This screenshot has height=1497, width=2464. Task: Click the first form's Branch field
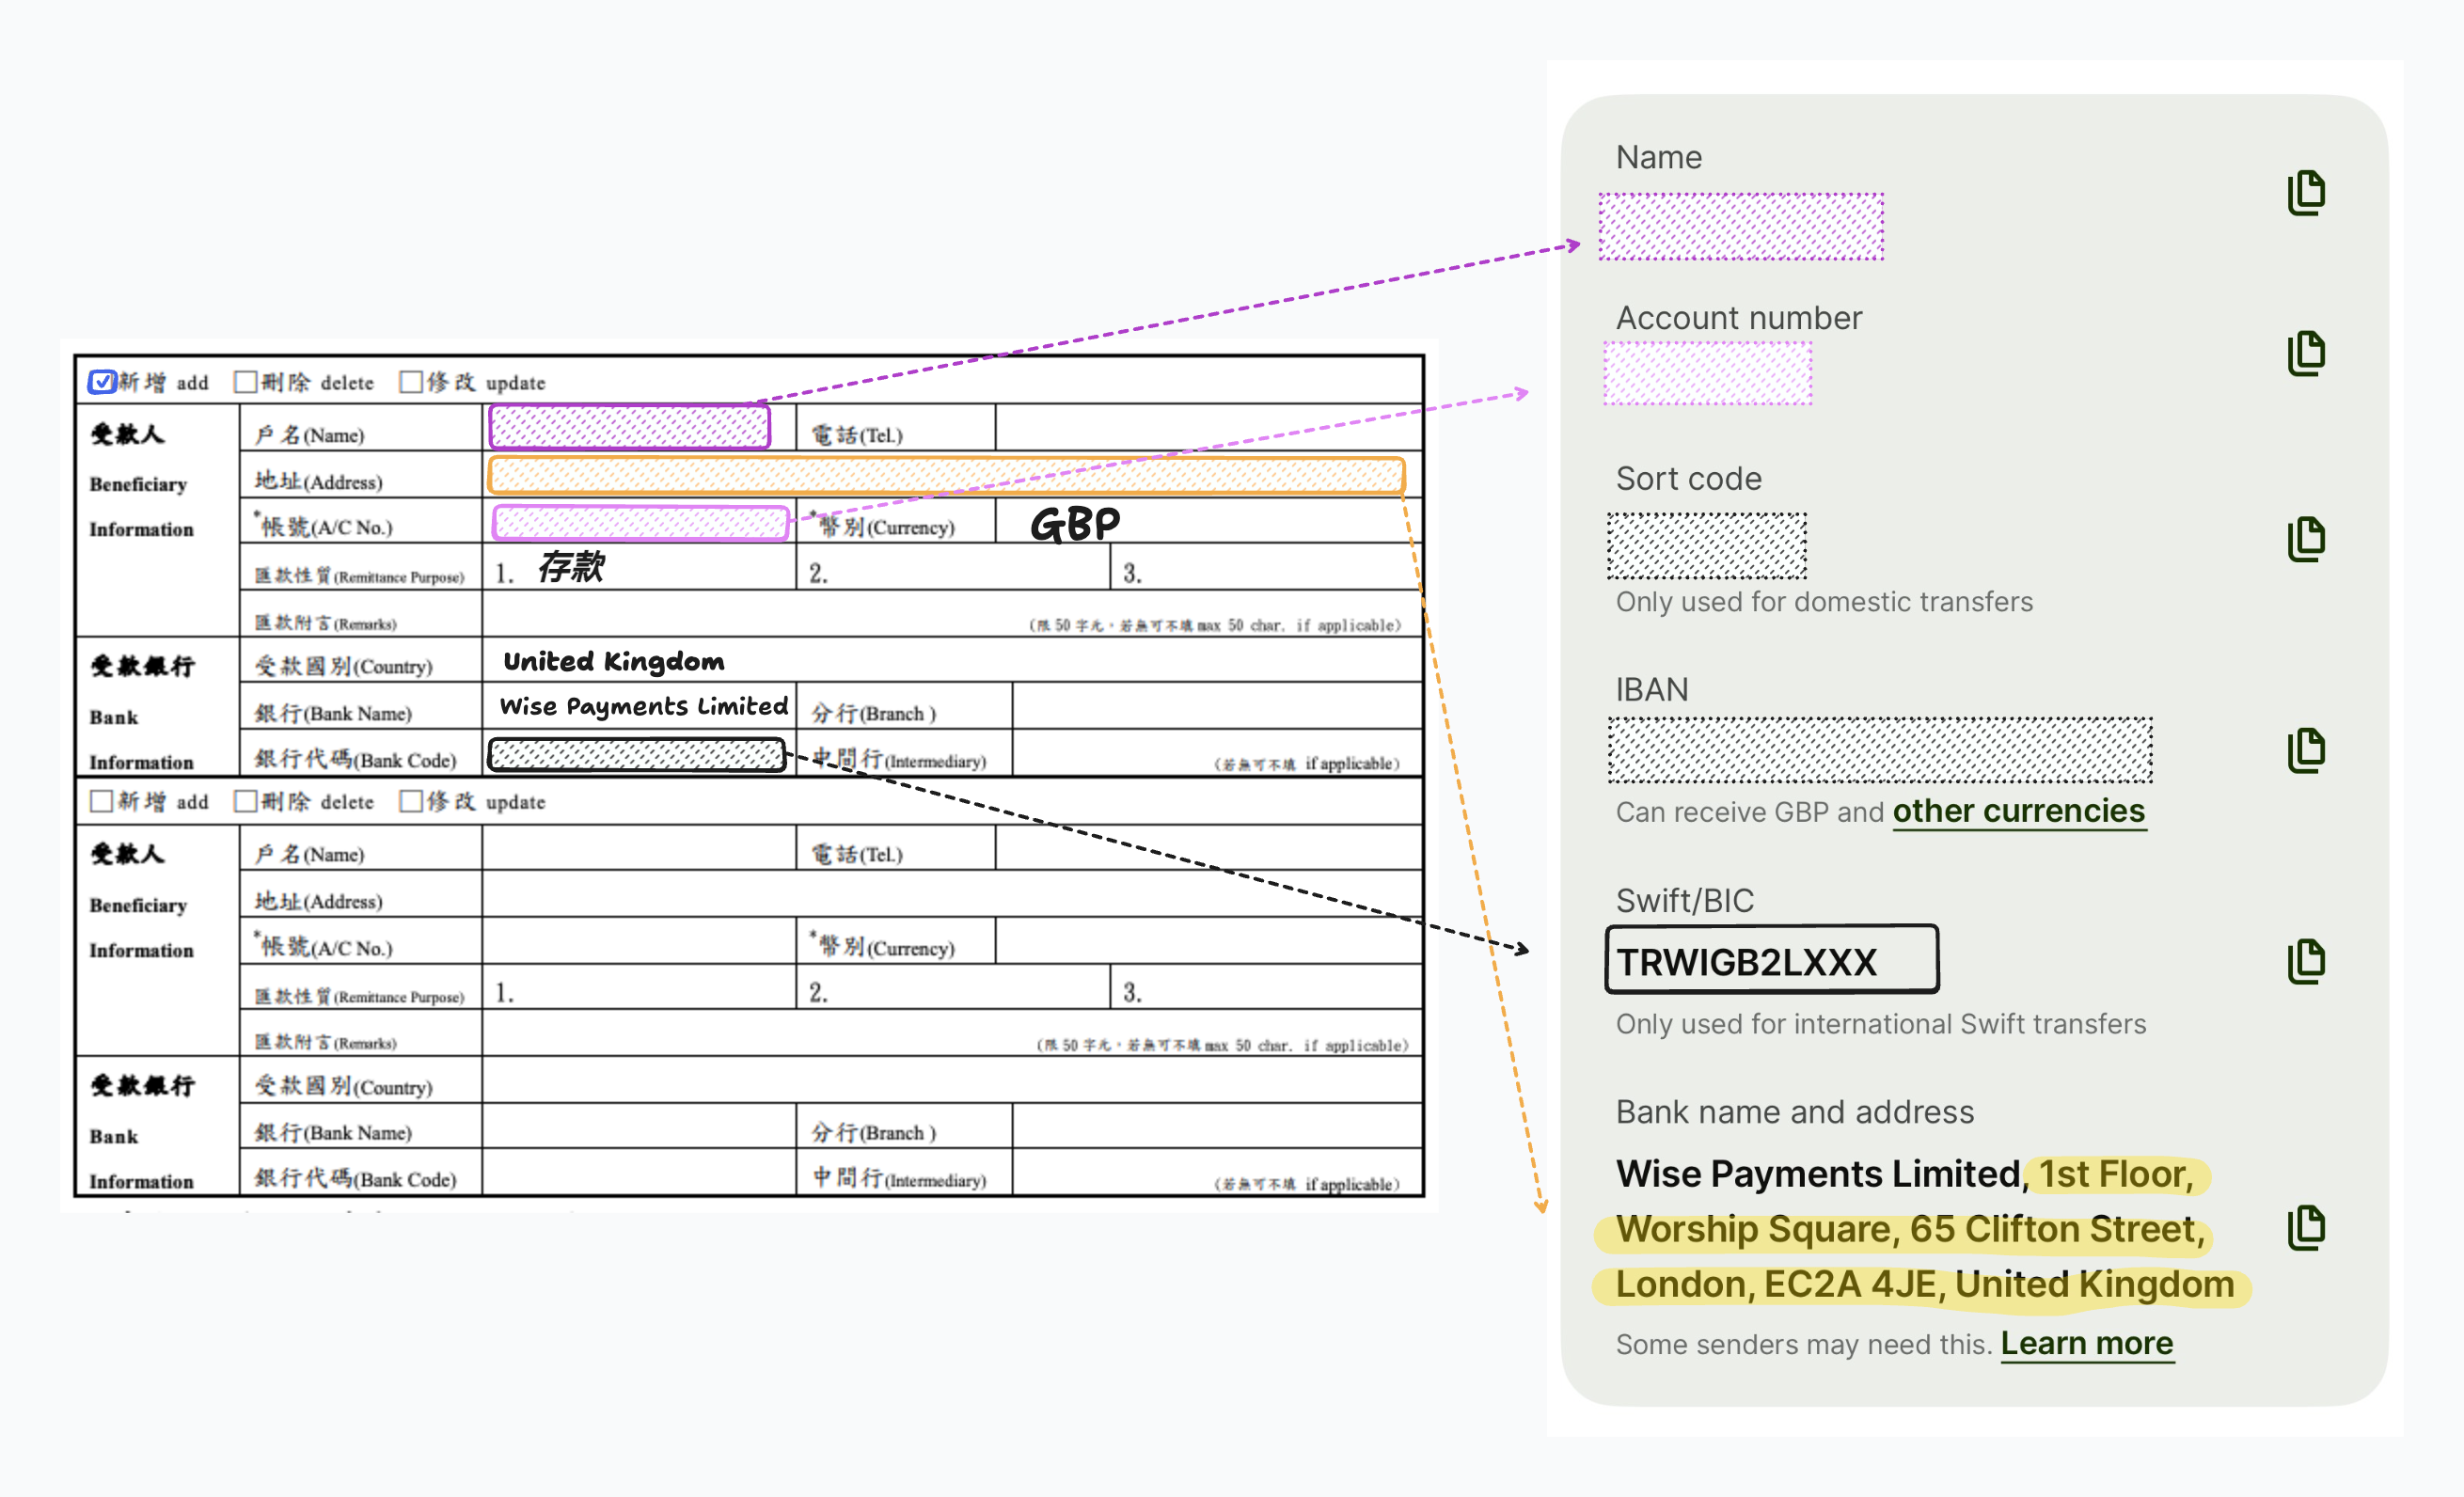pyautogui.click(x=1217, y=706)
